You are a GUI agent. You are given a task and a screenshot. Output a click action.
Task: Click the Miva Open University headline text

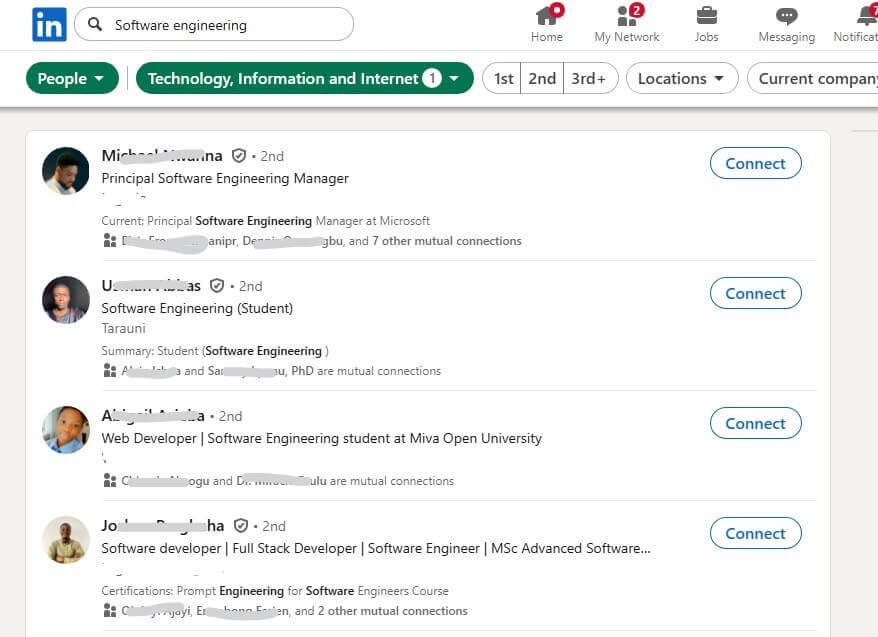click(x=321, y=438)
